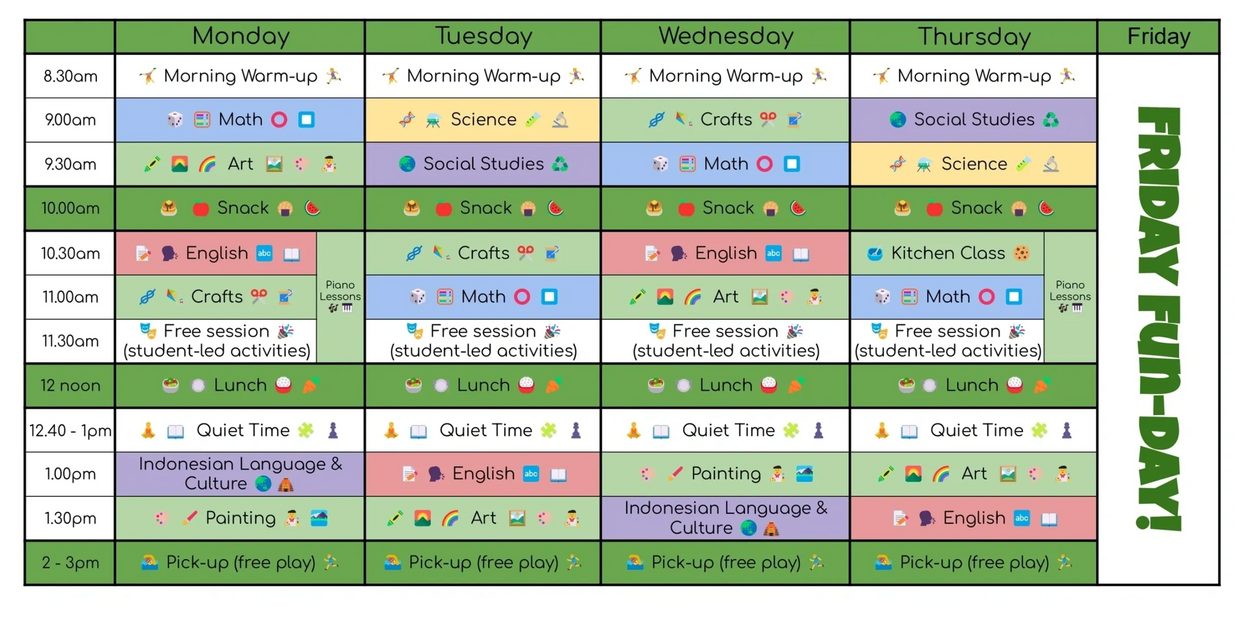The width and height of the screenshot is (1240, 620).
Task: Click the dice icon in Monday's Math cell
Action: point(175,120)
